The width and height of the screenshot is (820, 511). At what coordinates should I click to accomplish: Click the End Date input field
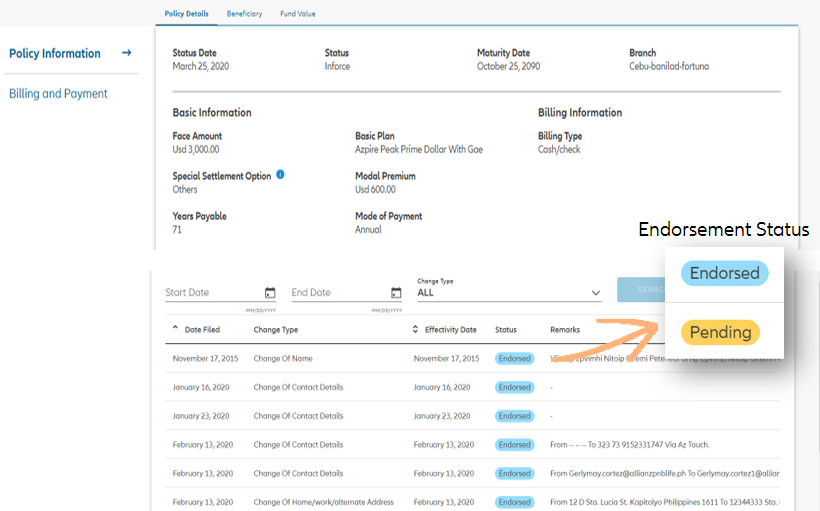(338, 293)
